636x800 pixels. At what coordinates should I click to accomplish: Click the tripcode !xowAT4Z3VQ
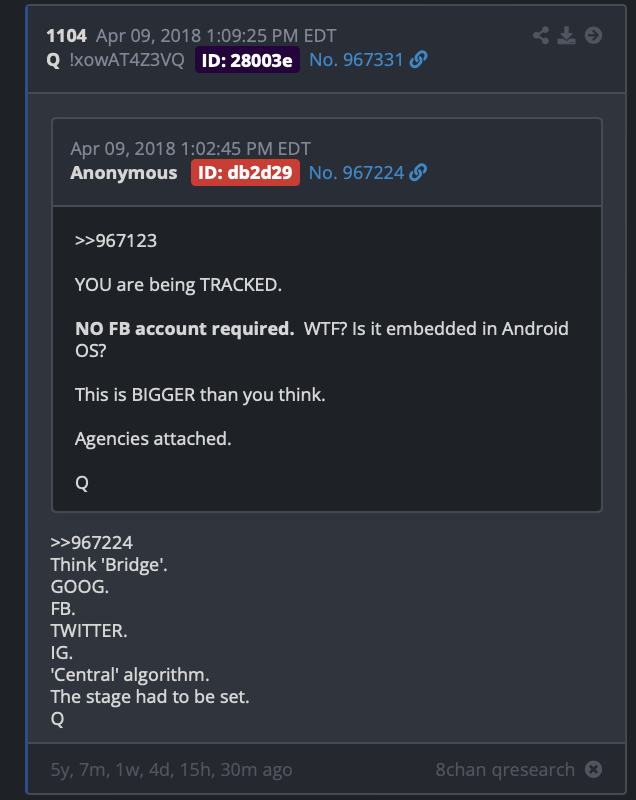(127, 60)
